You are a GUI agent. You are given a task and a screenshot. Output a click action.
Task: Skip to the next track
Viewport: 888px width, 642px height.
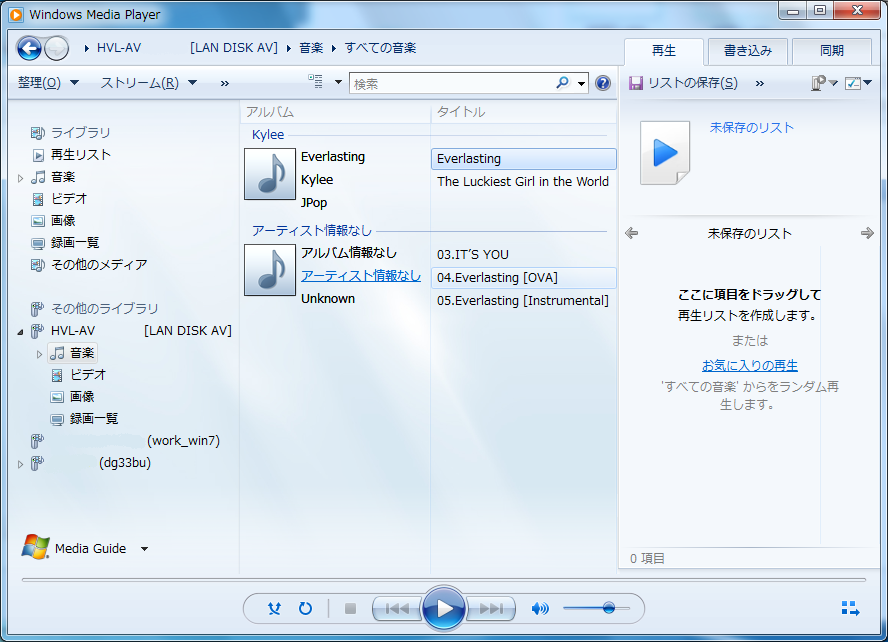(x=490, y=609)
